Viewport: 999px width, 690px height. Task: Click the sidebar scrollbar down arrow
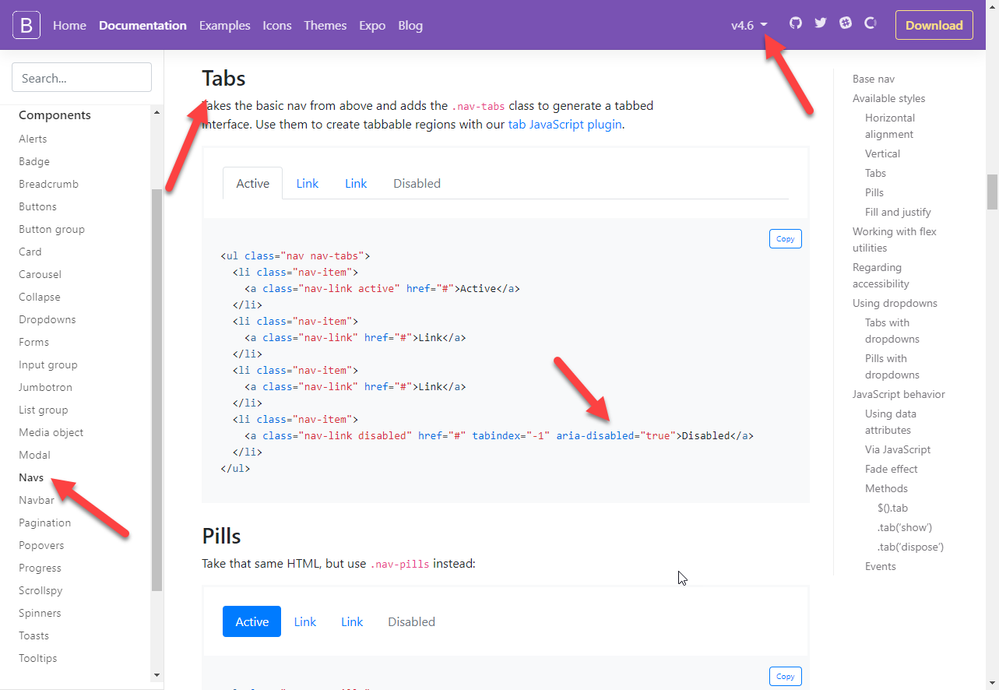157,675
